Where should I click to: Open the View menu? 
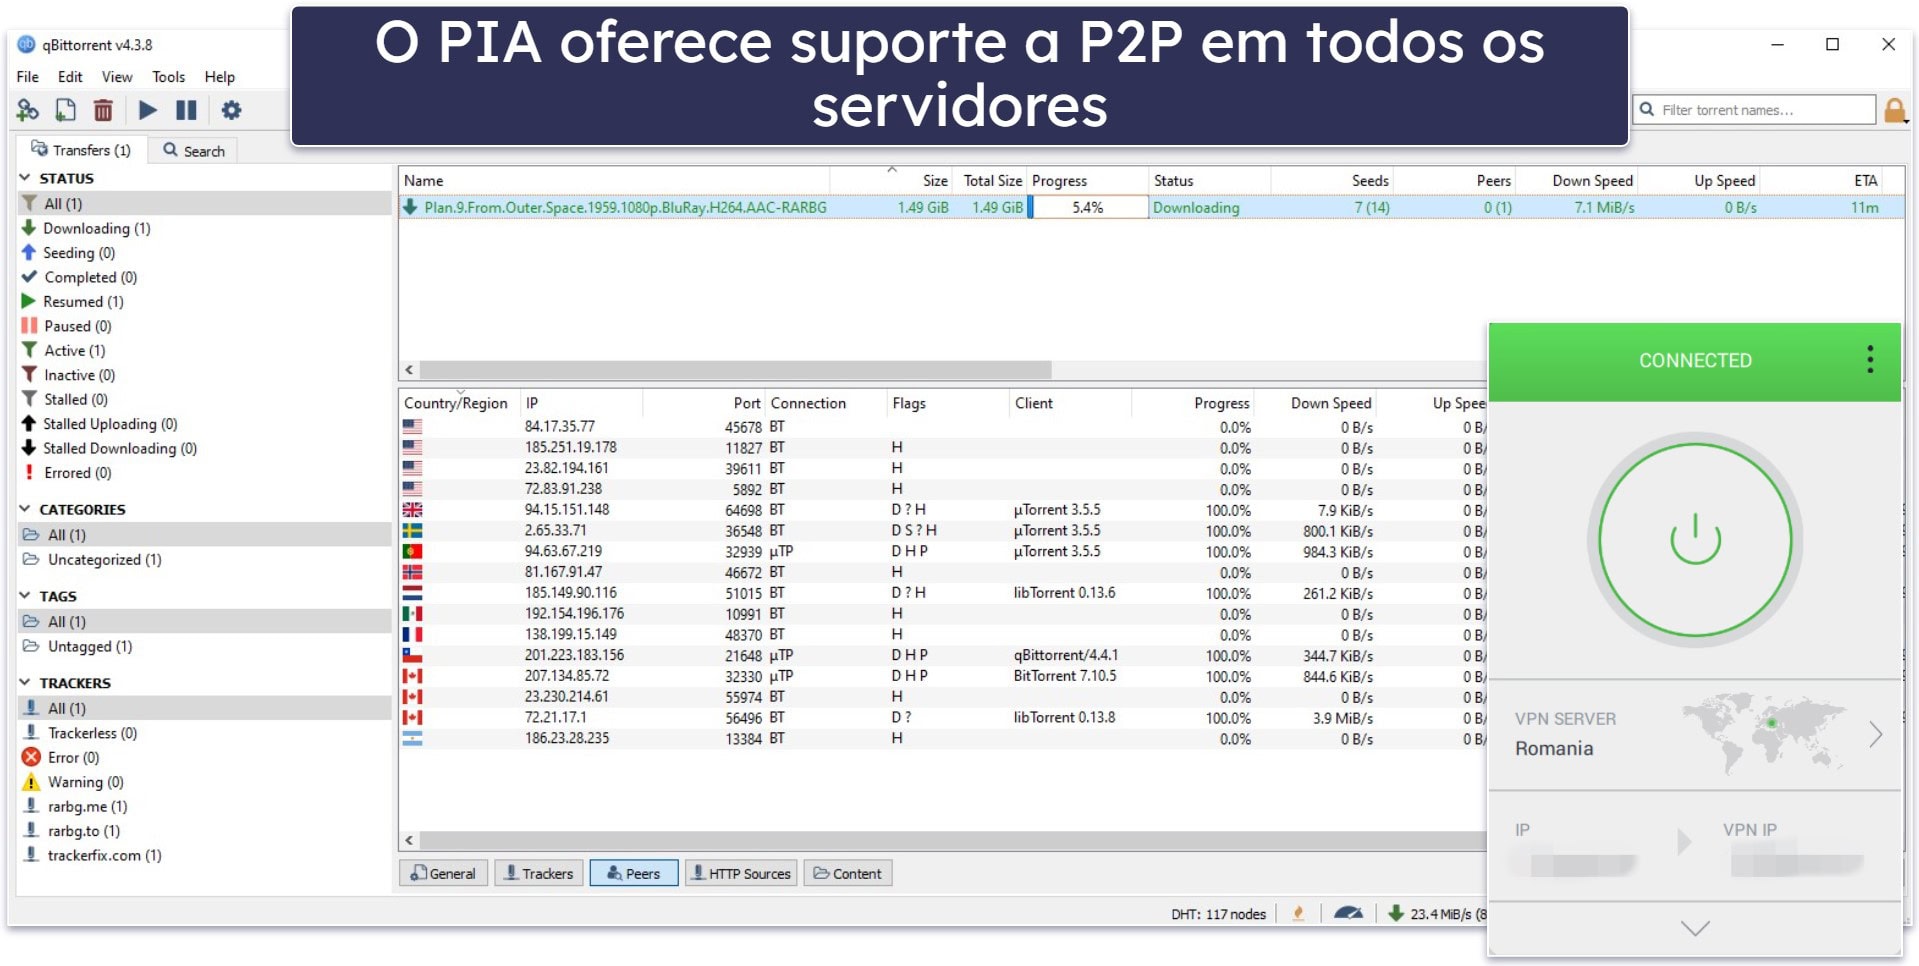point(117,77)
